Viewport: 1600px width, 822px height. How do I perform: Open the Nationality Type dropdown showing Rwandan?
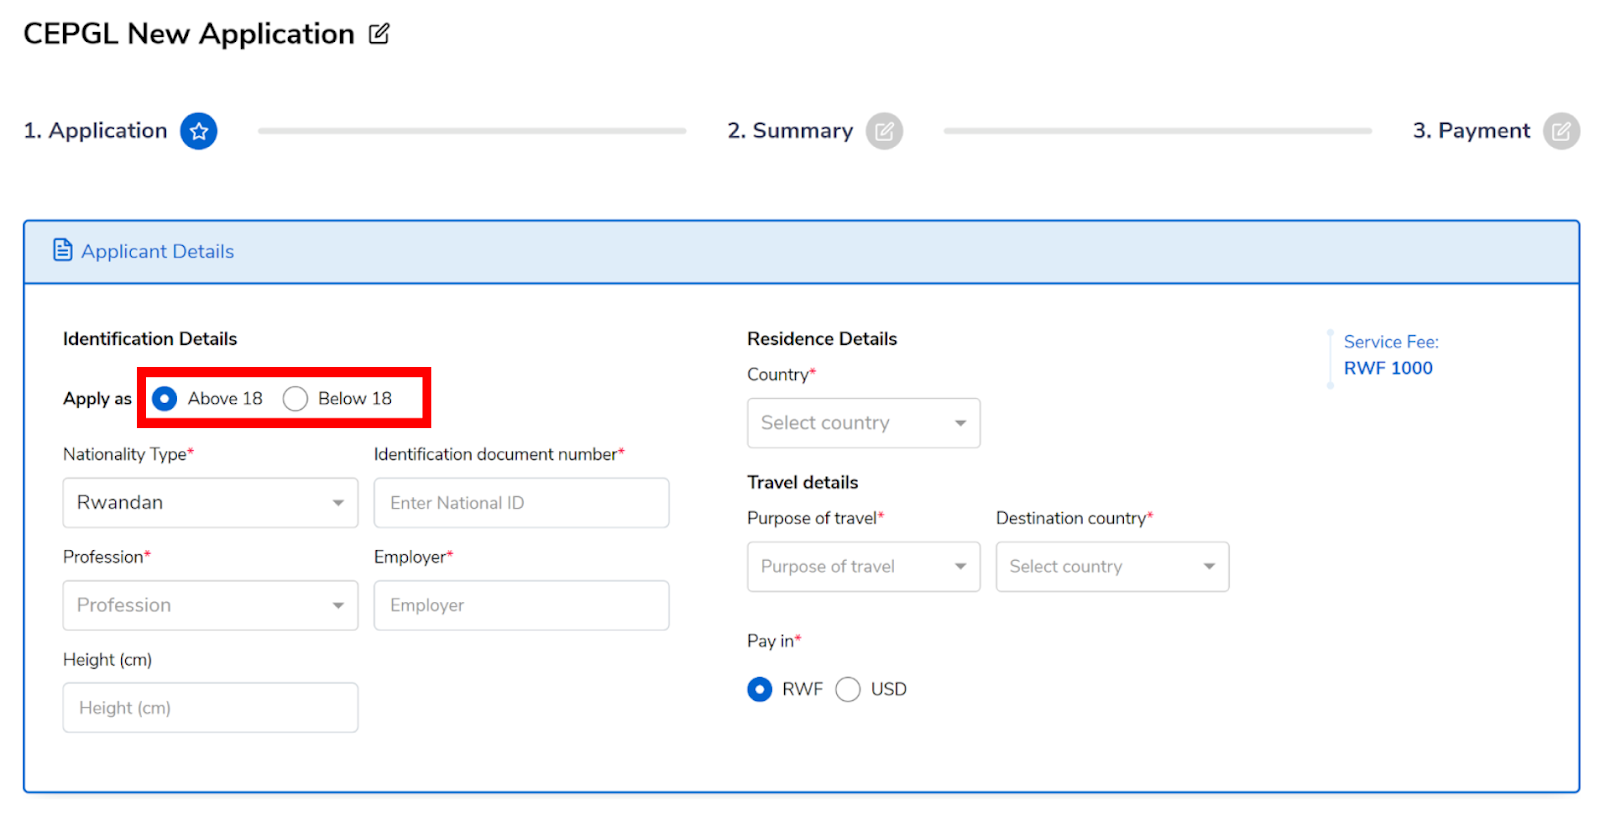(x=210, y=503)
